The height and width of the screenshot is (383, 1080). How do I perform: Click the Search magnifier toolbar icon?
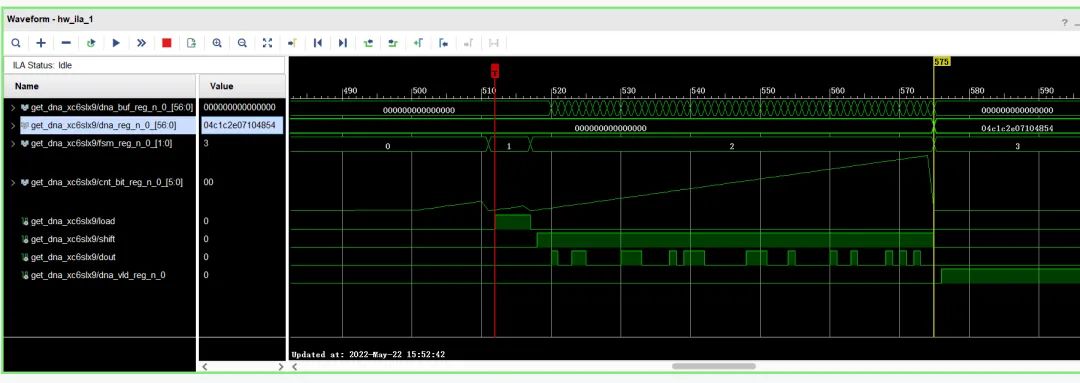point(16,43)
